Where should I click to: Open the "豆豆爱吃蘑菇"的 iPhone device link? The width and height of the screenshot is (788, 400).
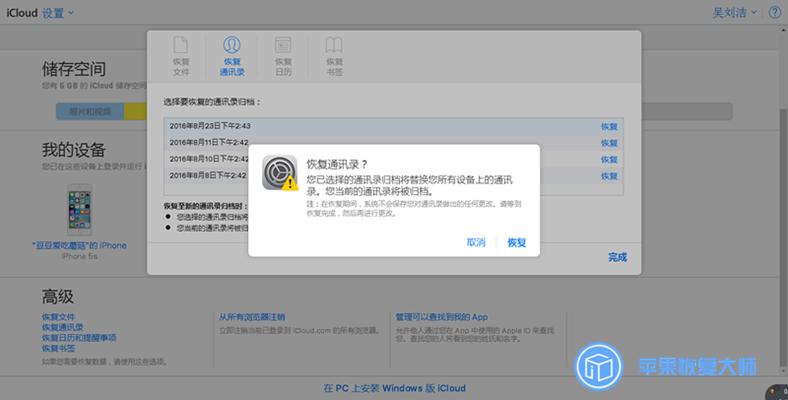click(79, 245)
